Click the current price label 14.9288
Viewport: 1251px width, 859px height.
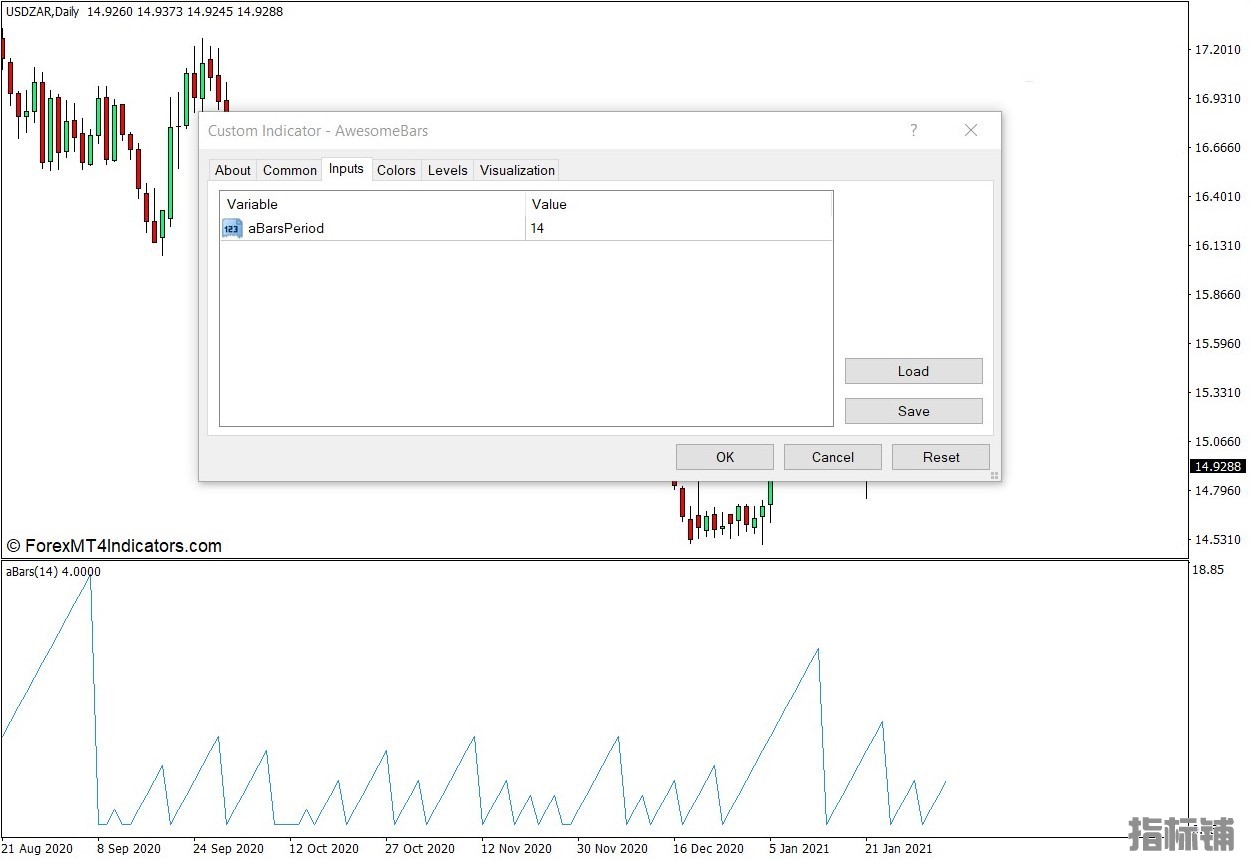click(x=1217, y=467)
